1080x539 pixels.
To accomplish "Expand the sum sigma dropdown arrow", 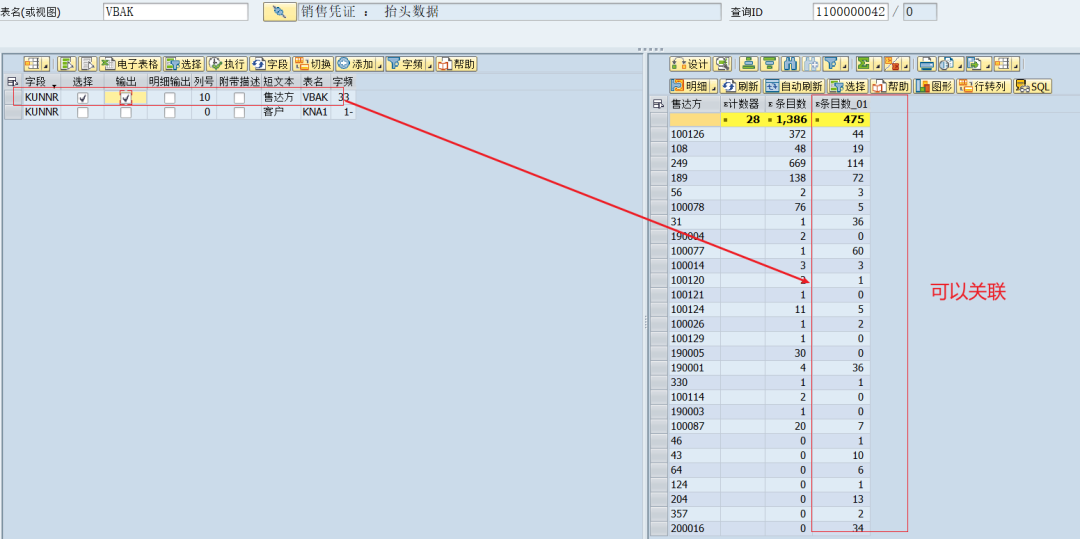I will [878, 64].
